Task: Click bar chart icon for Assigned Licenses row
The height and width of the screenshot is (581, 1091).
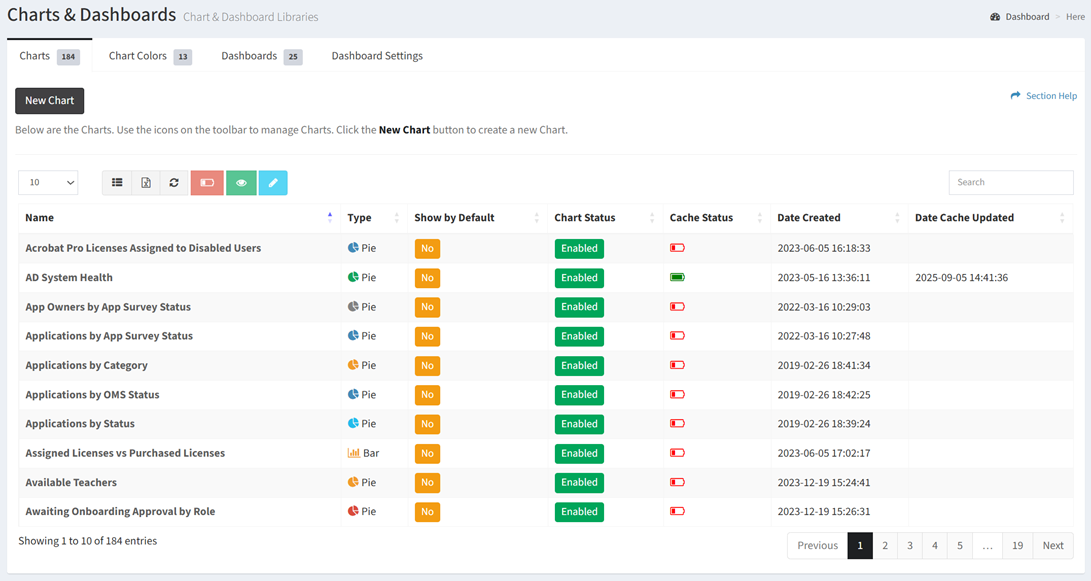Action: [353, 453]
